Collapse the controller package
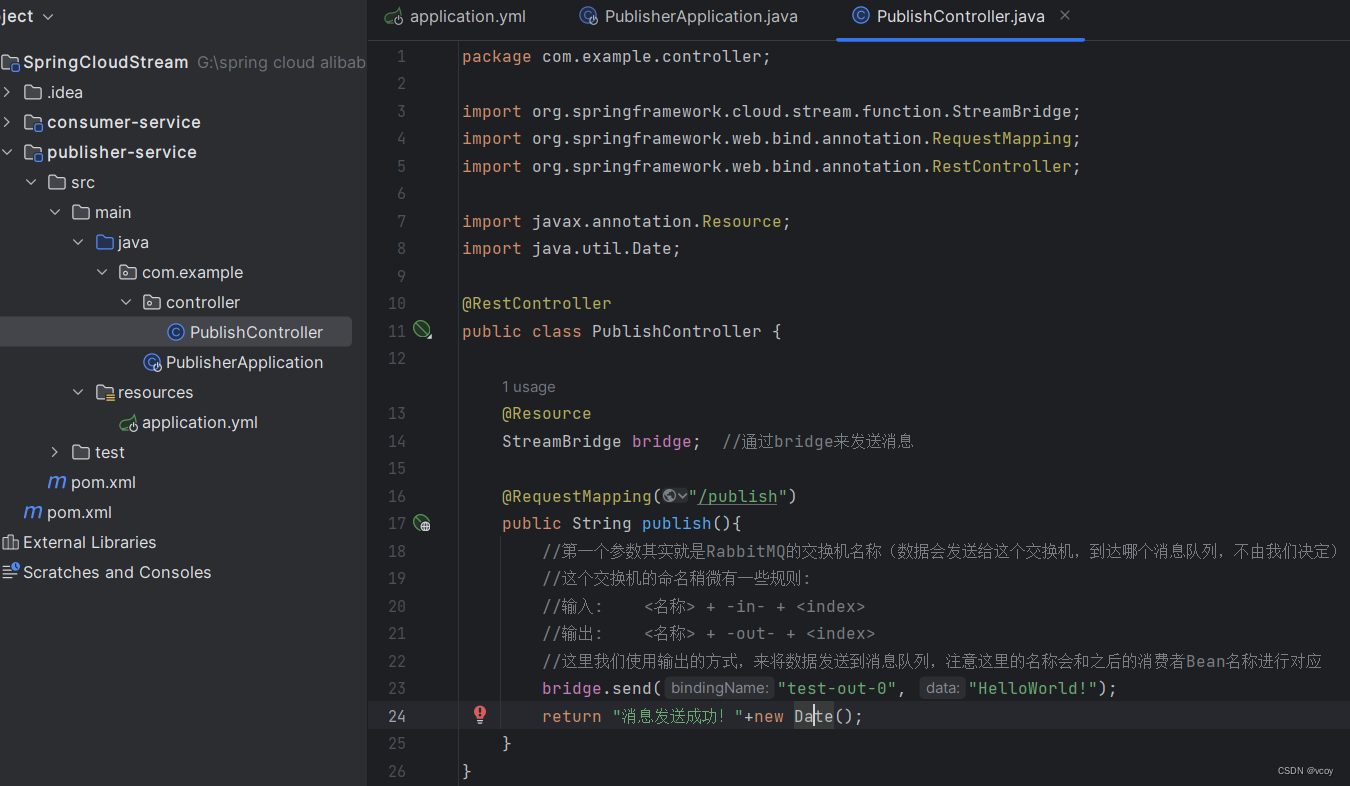Viewport: 1350px width, 786px height. (126, 302)
